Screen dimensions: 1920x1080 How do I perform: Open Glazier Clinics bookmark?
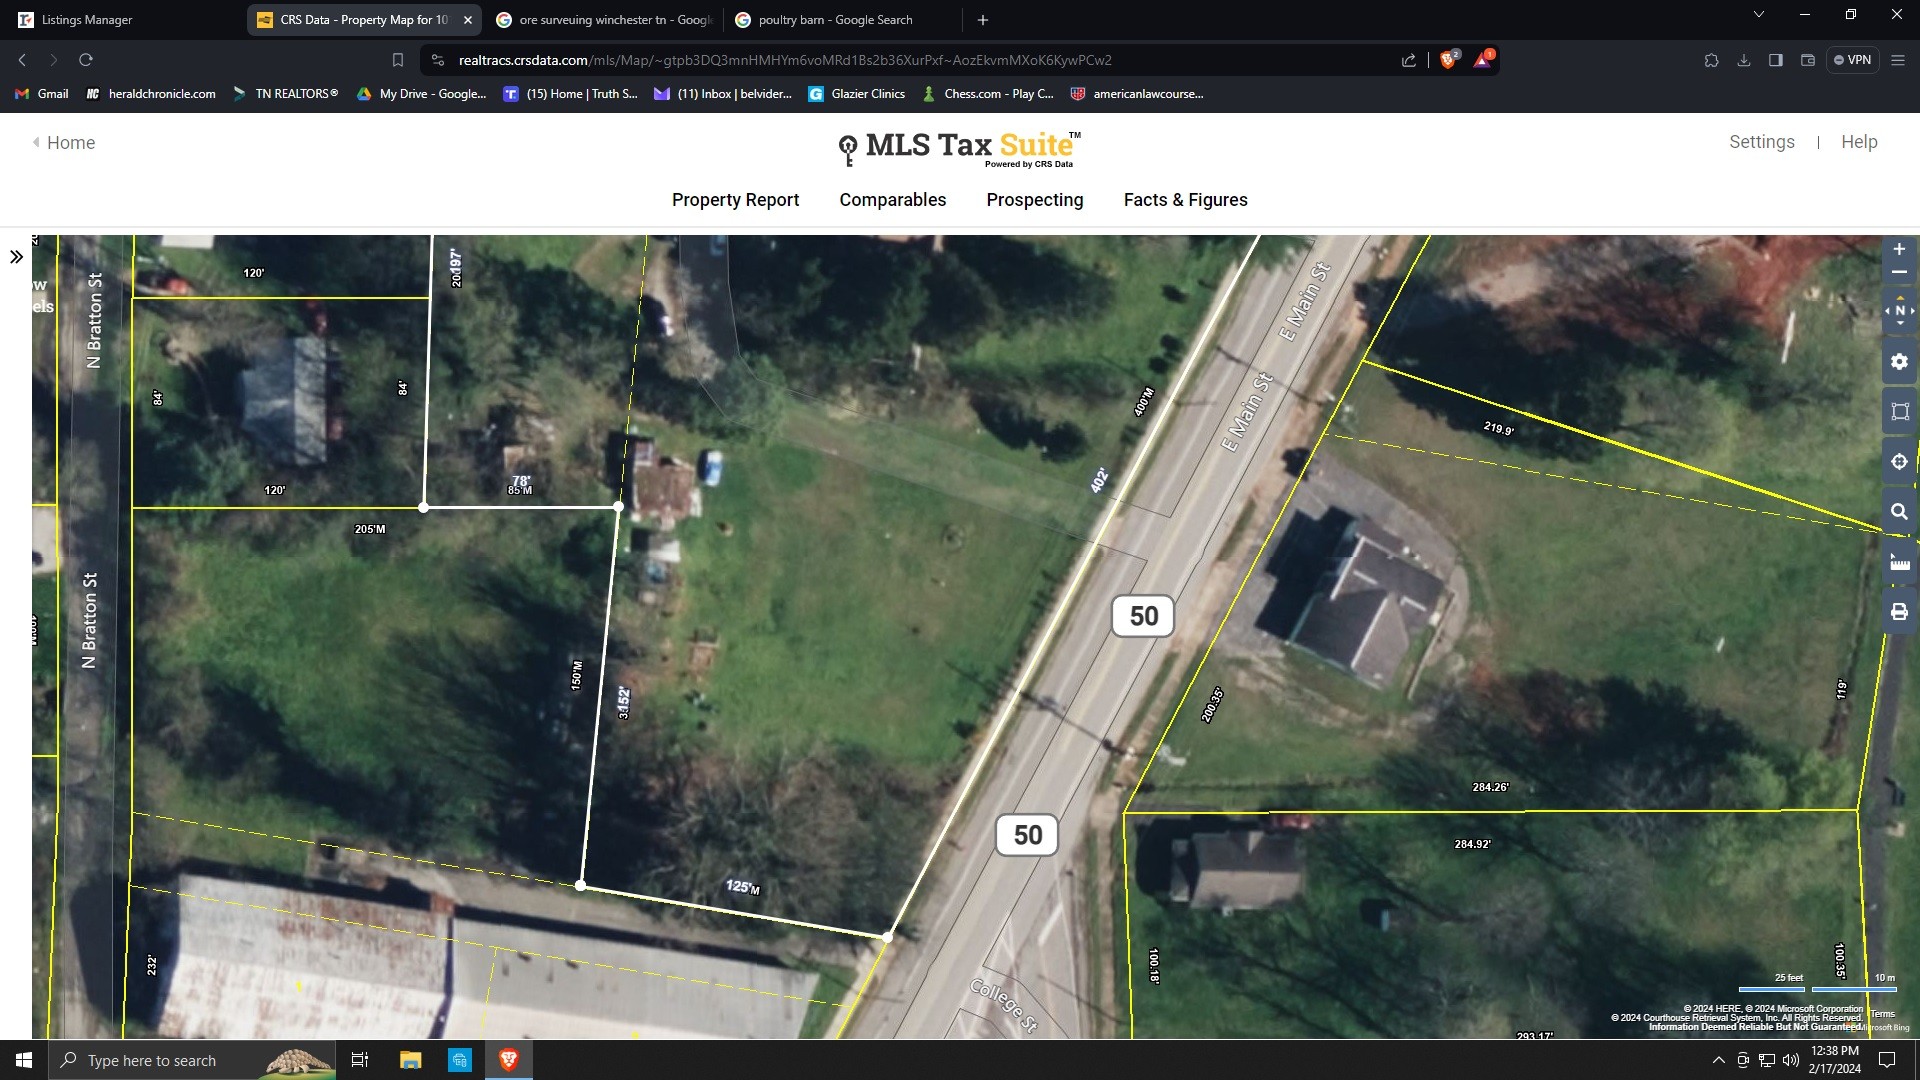[x=857, y=94]
